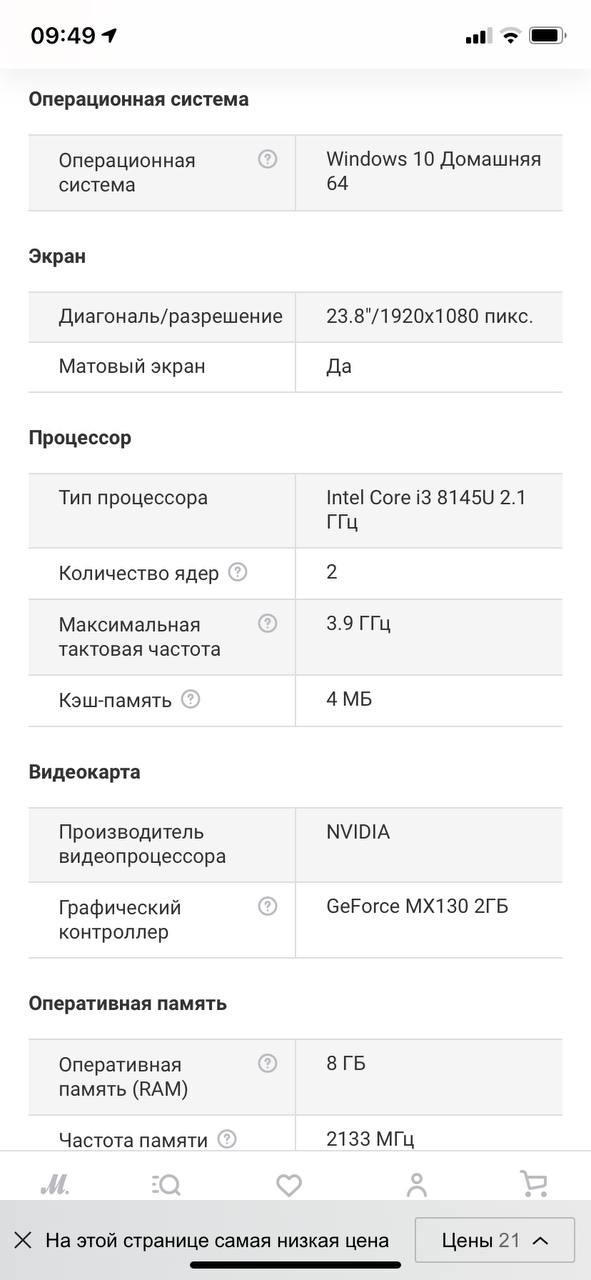Open the catalog search tab

(166, 1185)
